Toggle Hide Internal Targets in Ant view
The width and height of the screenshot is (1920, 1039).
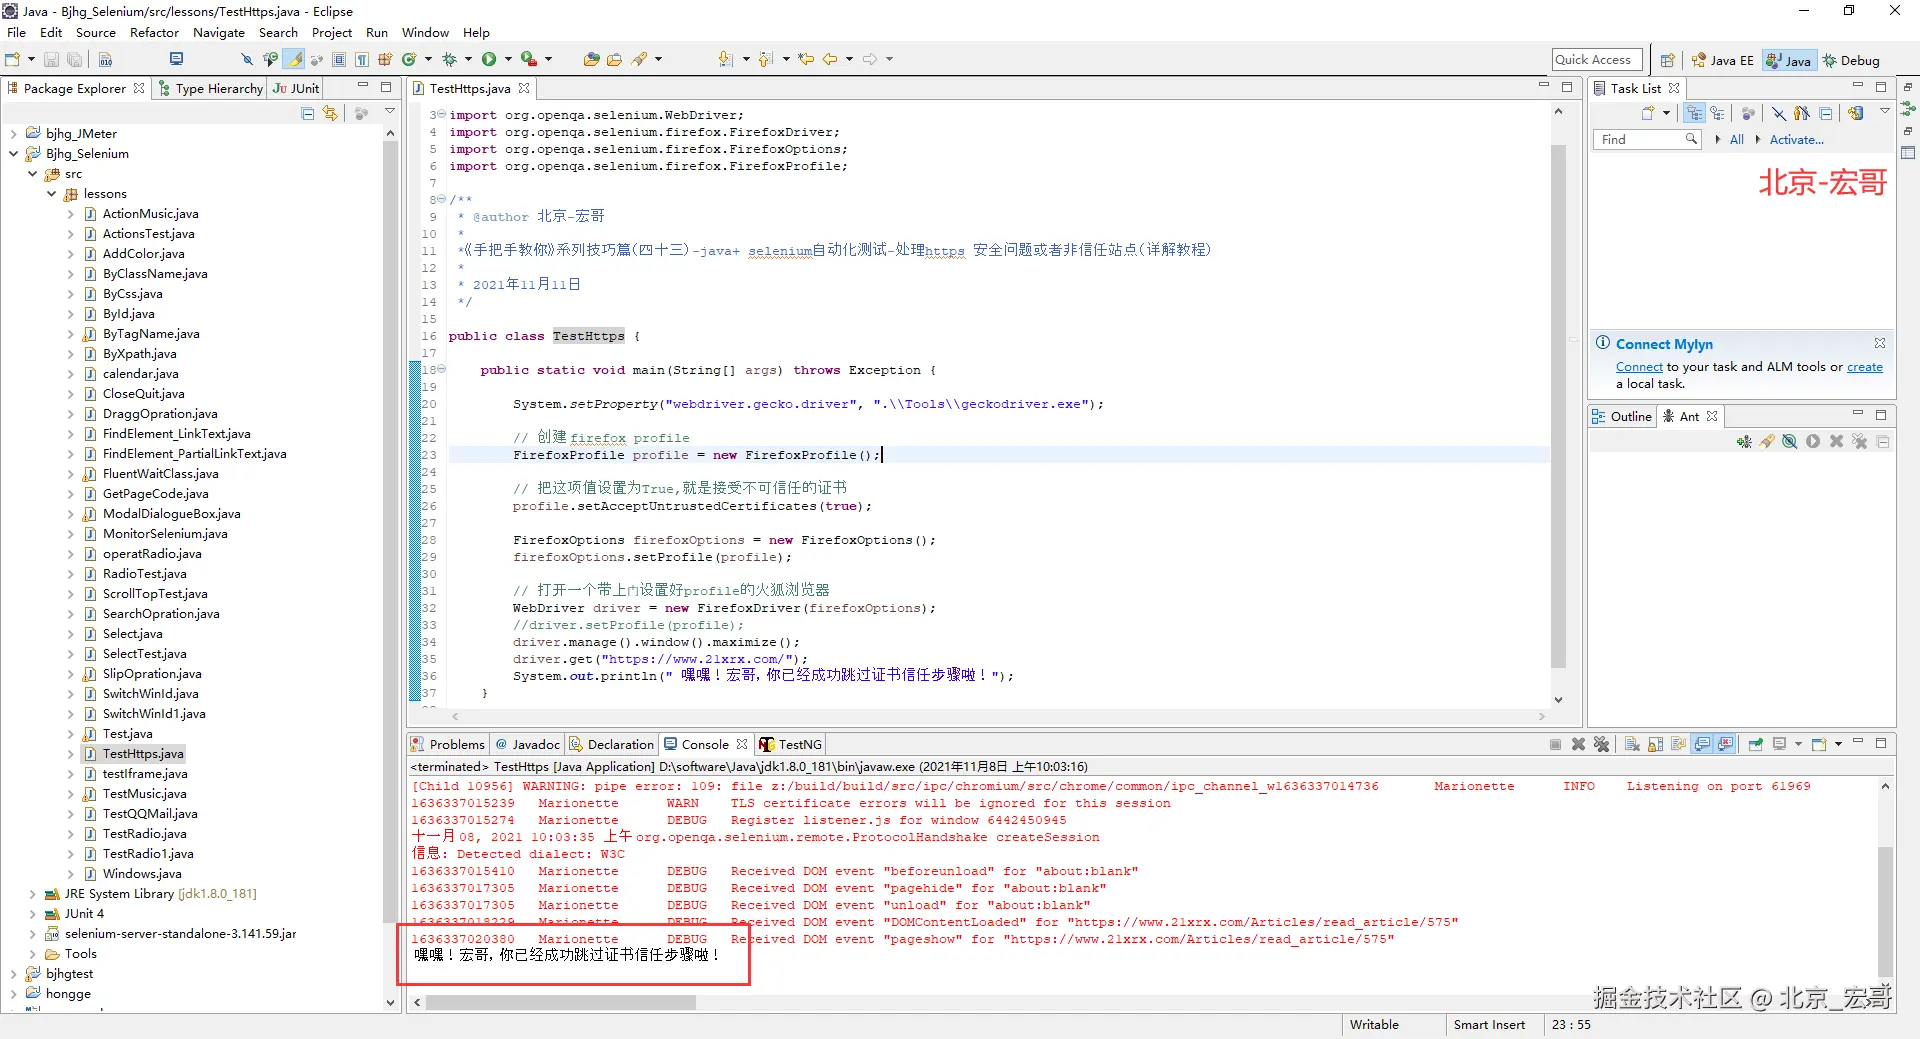click(1790, 442)
